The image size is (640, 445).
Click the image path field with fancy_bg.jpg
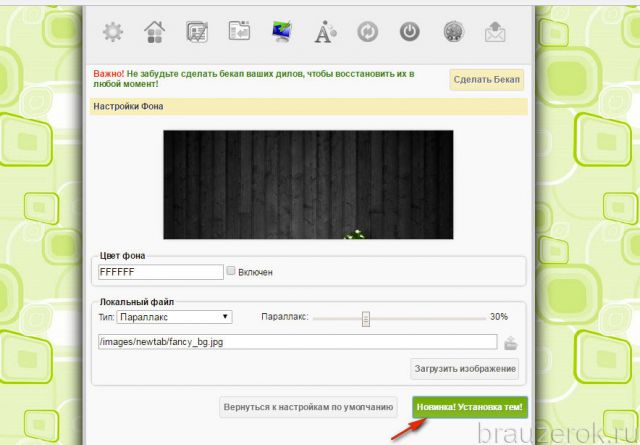[x=298, y=342]
